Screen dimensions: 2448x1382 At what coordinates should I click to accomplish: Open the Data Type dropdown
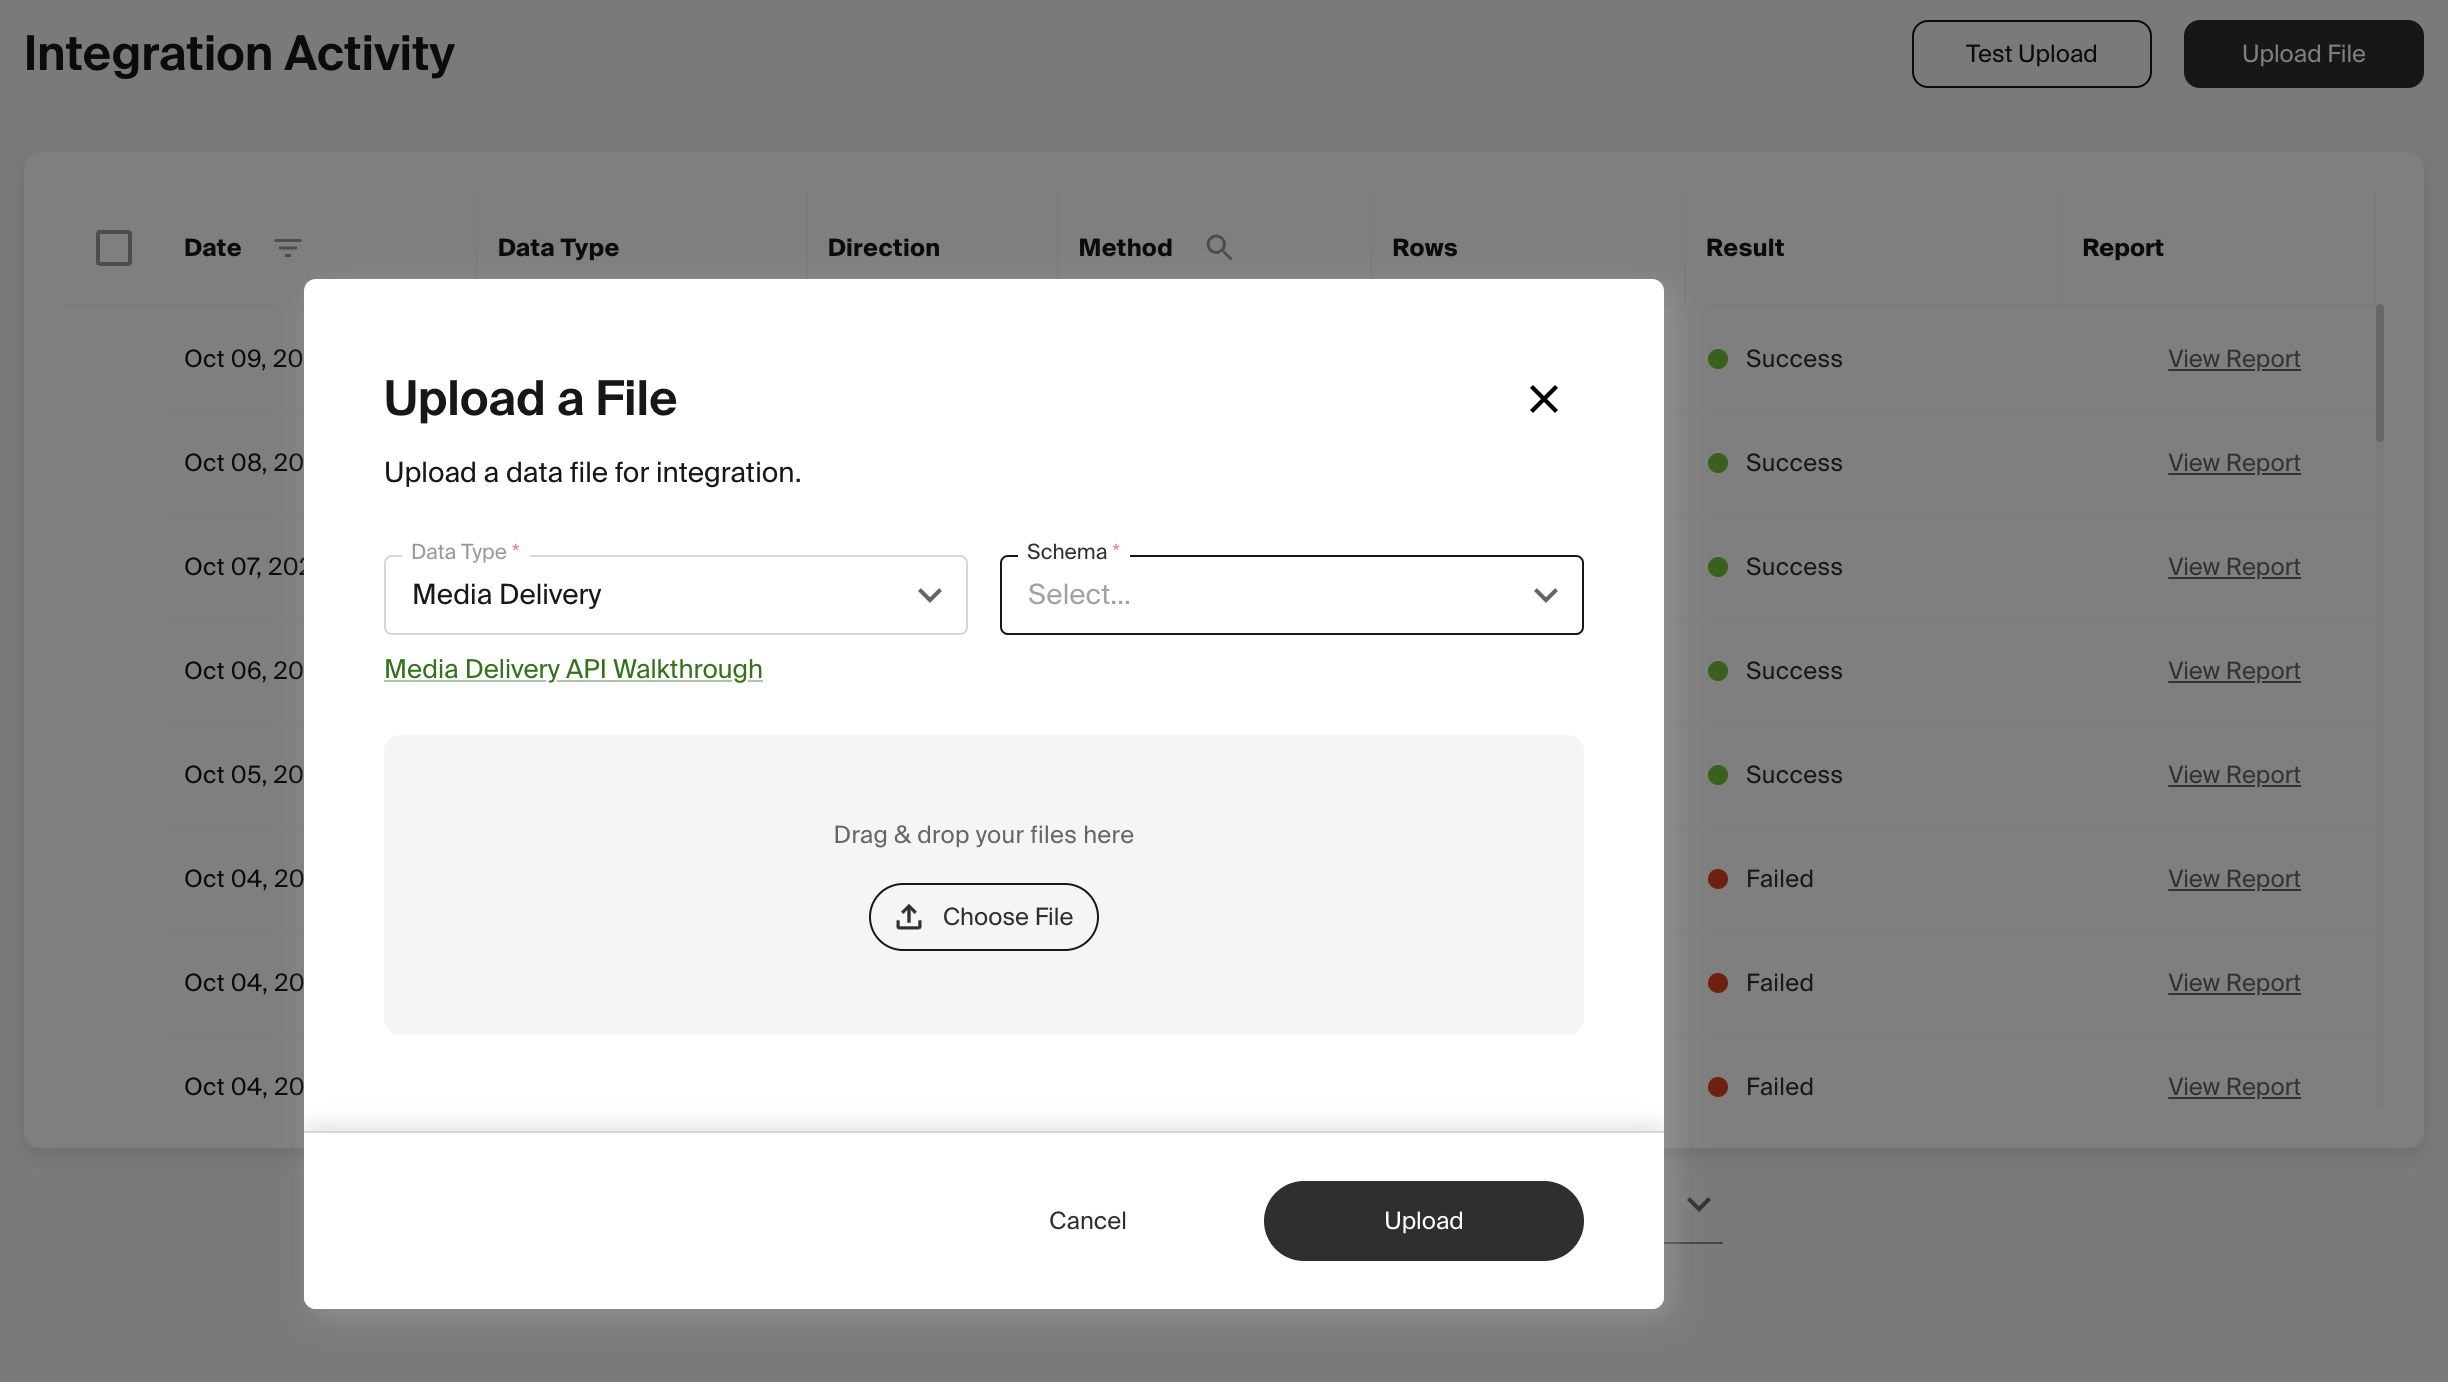point(675,595)
